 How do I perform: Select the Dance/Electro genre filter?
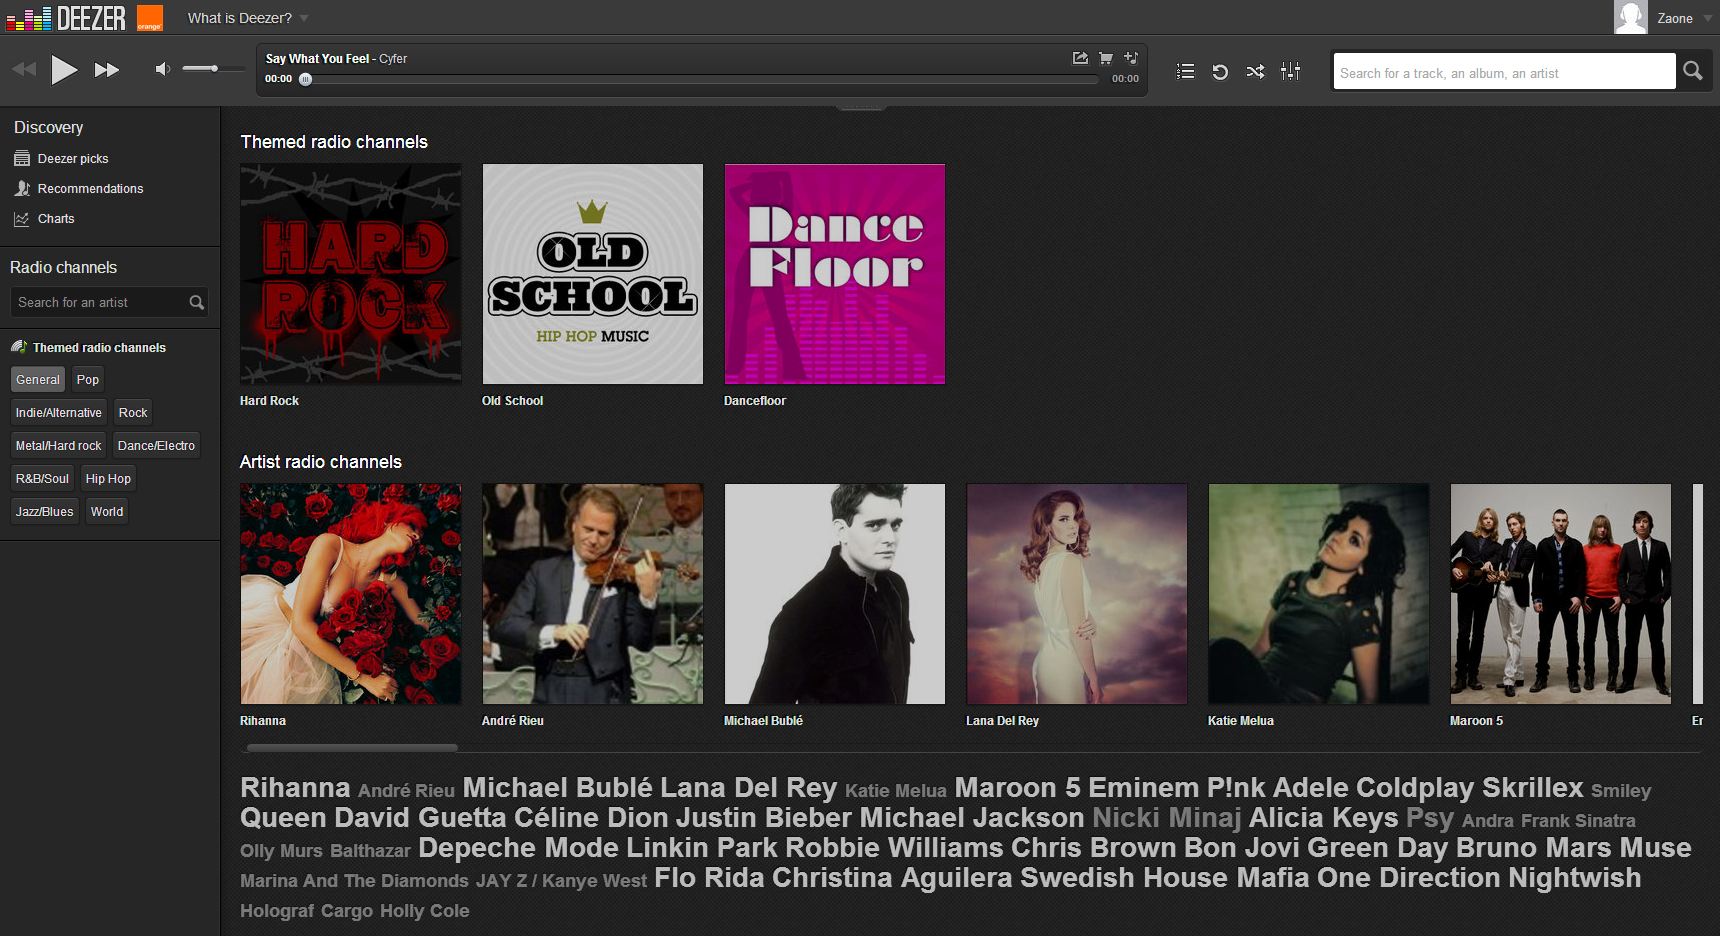coord(156,445)
